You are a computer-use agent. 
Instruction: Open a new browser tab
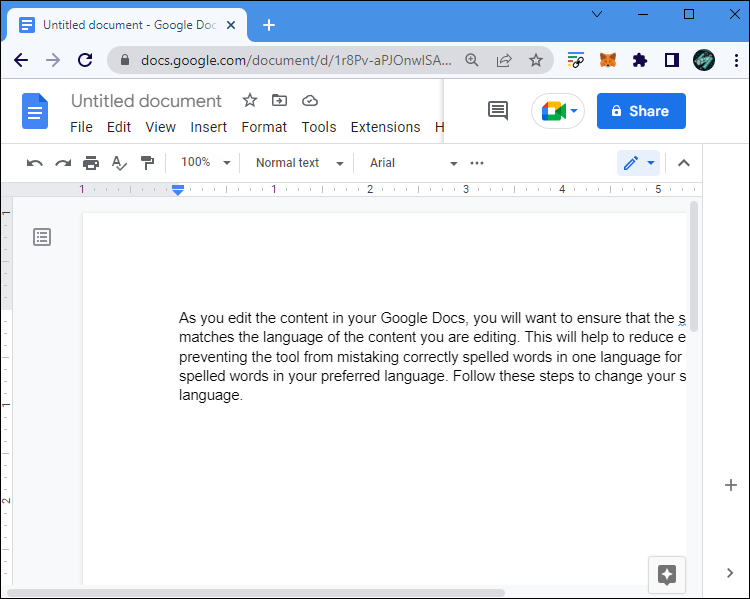click(x=269, y=25)
